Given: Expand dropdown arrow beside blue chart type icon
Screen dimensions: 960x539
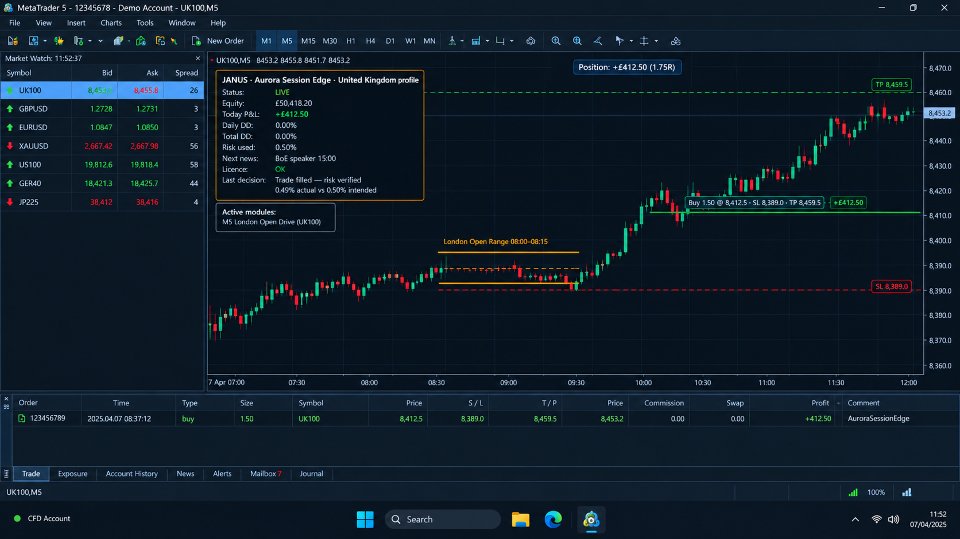Looking at the screenshot, I should coord(487,41).
